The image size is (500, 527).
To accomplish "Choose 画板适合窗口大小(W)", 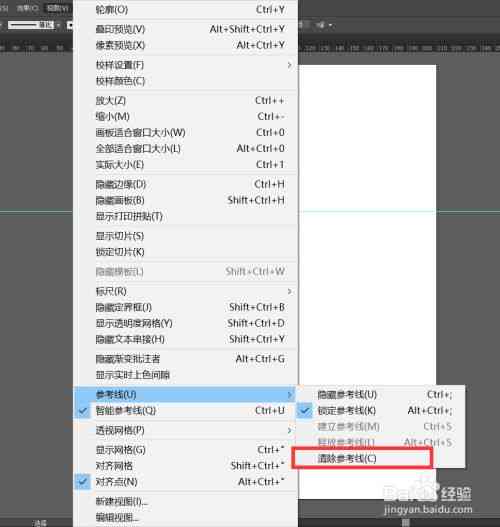I will (185, 133).
